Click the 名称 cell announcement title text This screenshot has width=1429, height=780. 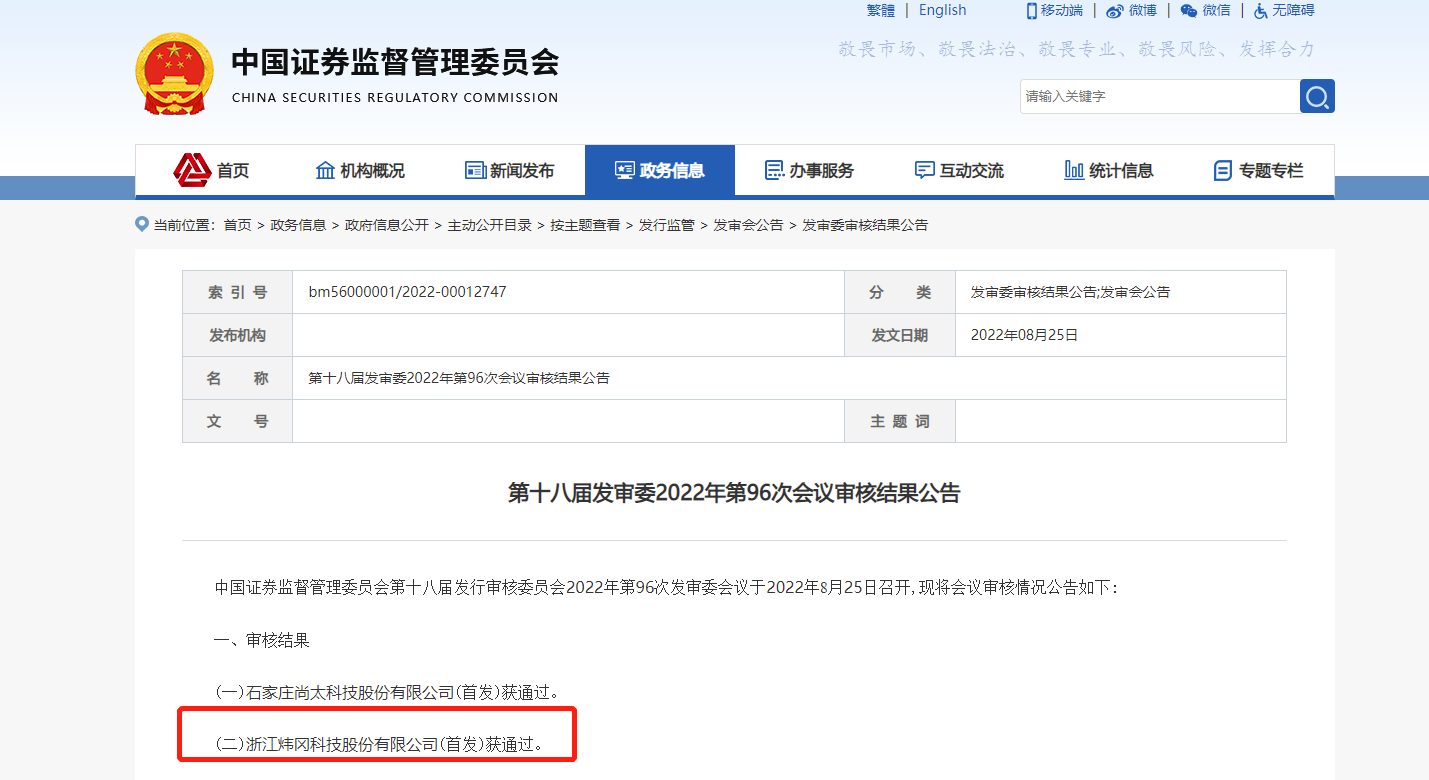pos(459,378)
